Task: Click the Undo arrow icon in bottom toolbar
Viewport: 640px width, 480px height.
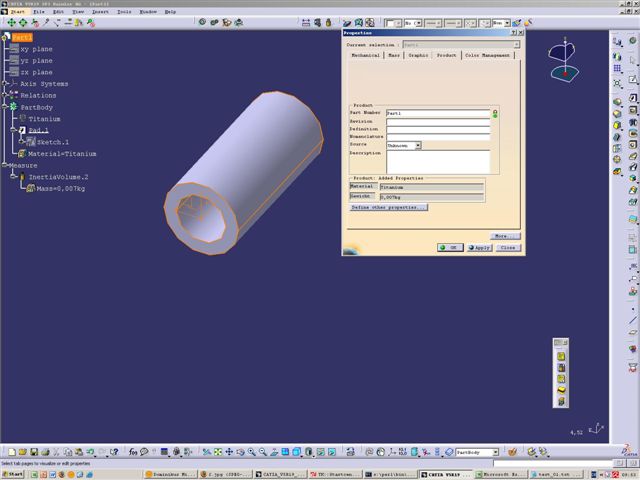Action: [x=90, y=452]
